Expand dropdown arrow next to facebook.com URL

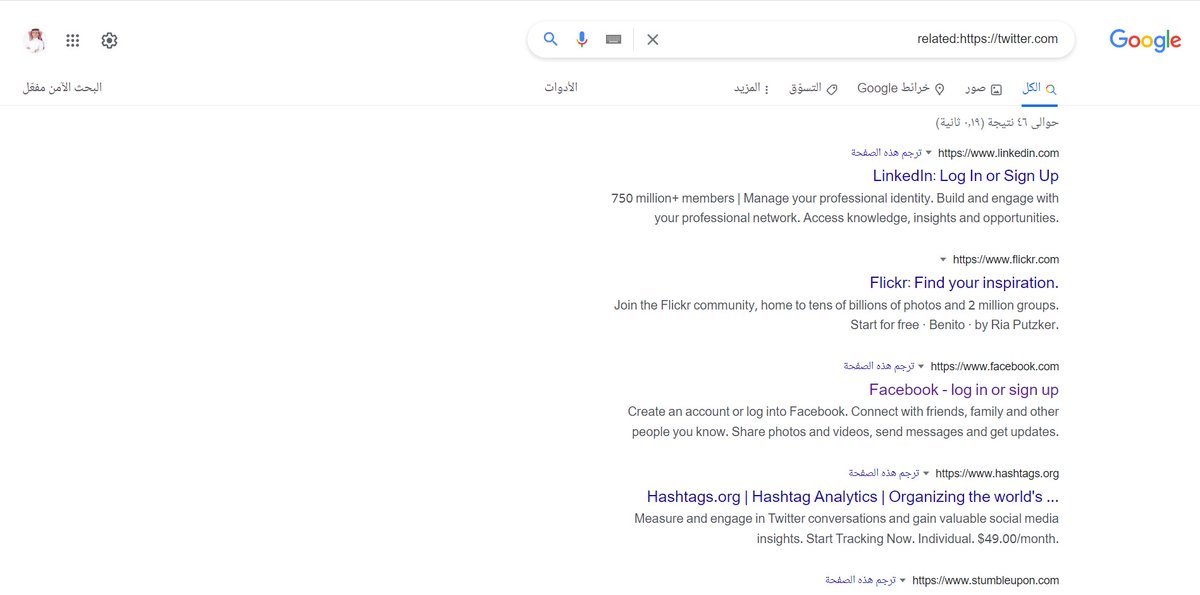[921, 367]
